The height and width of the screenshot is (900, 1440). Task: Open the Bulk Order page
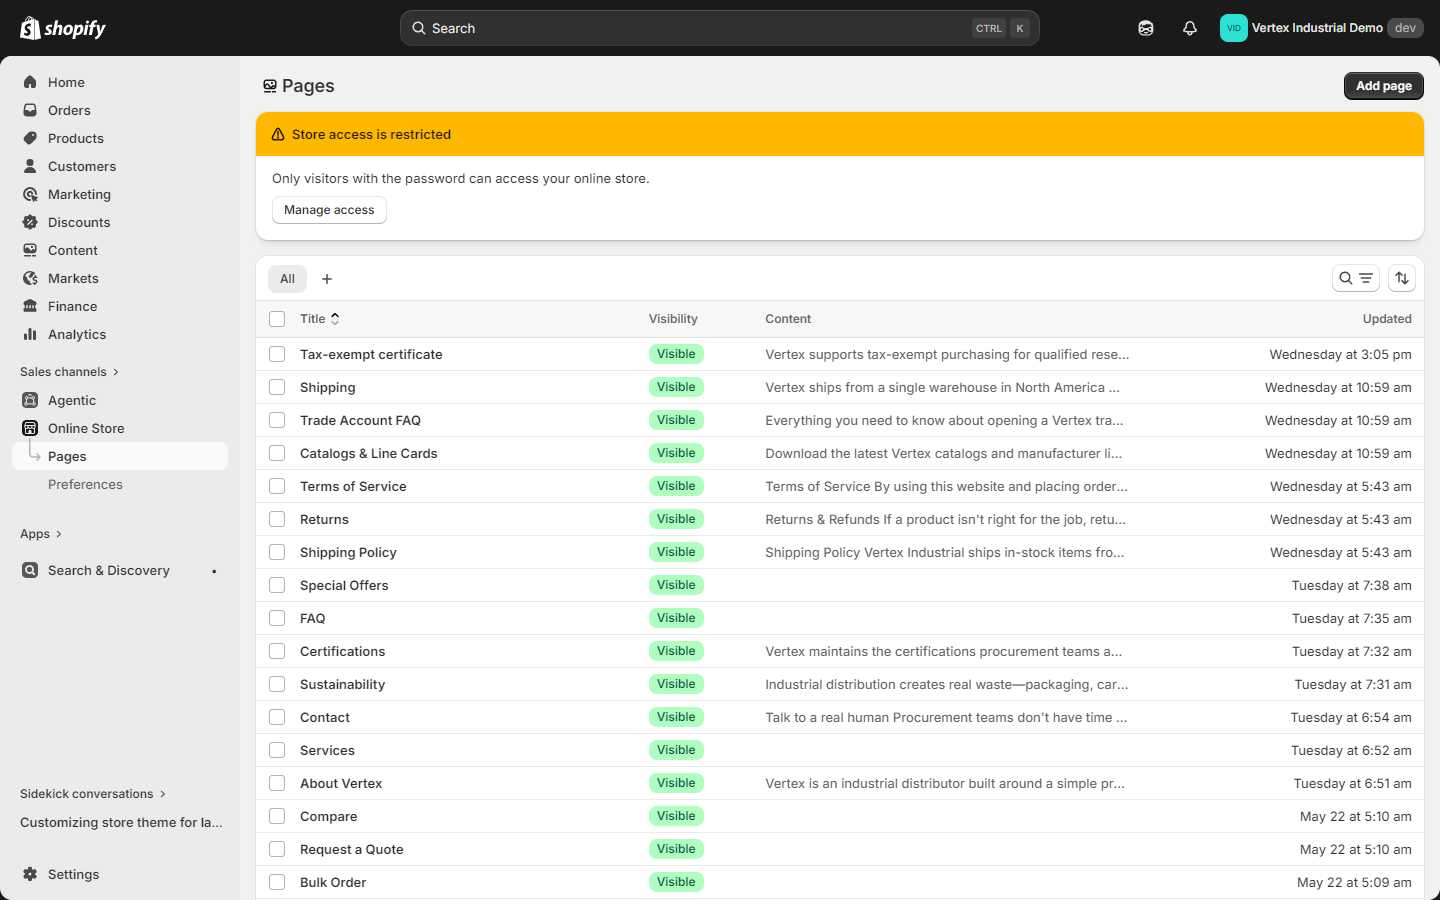(333, 882)
